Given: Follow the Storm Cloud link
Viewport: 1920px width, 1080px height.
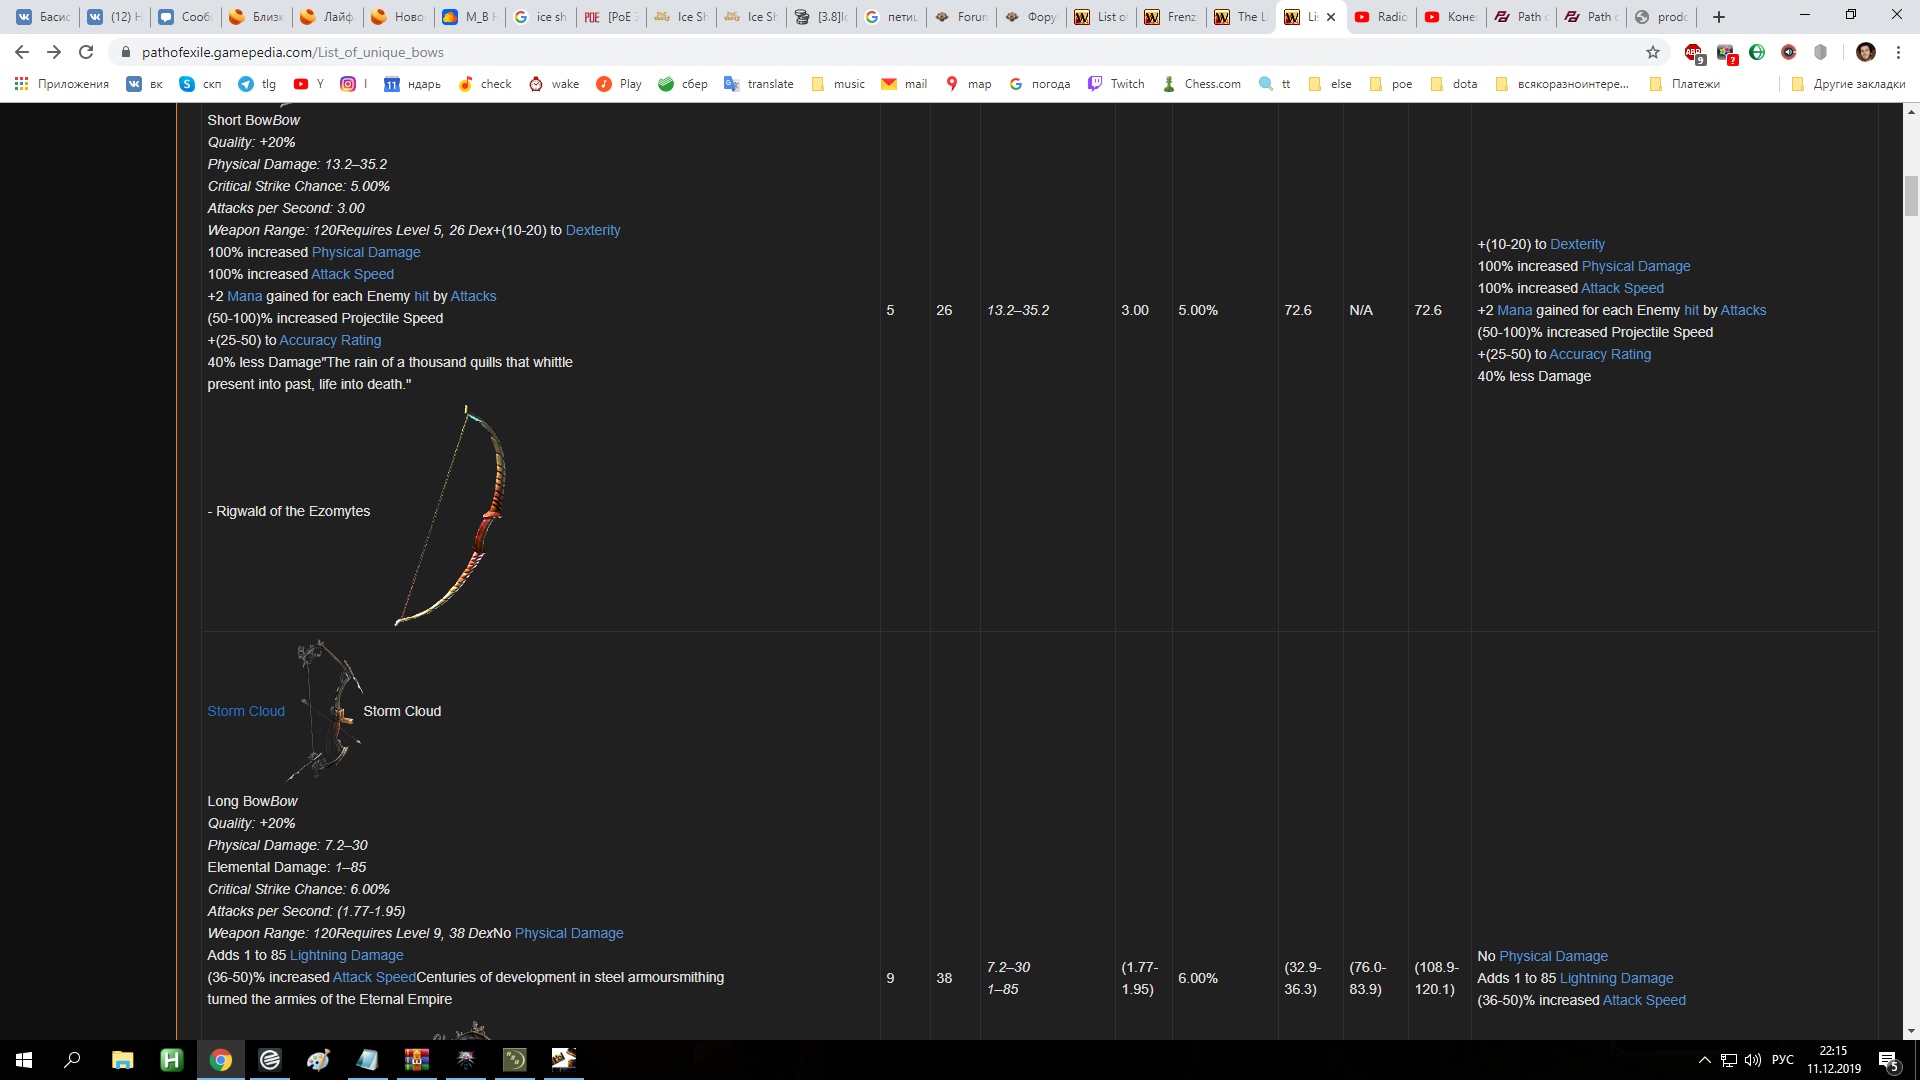Looking at the screenshot, I should (x=246, y=711).
